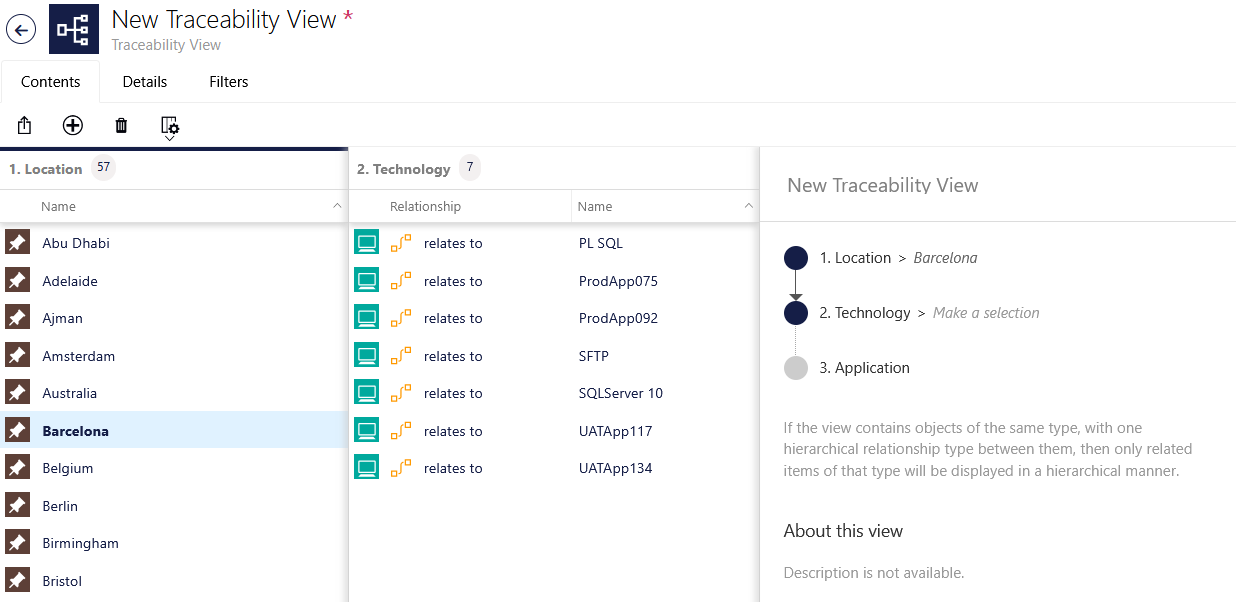Click the computer icon in SQLServer 10 row
This screenshot has height=602, width=1236.
click(367, 393)
